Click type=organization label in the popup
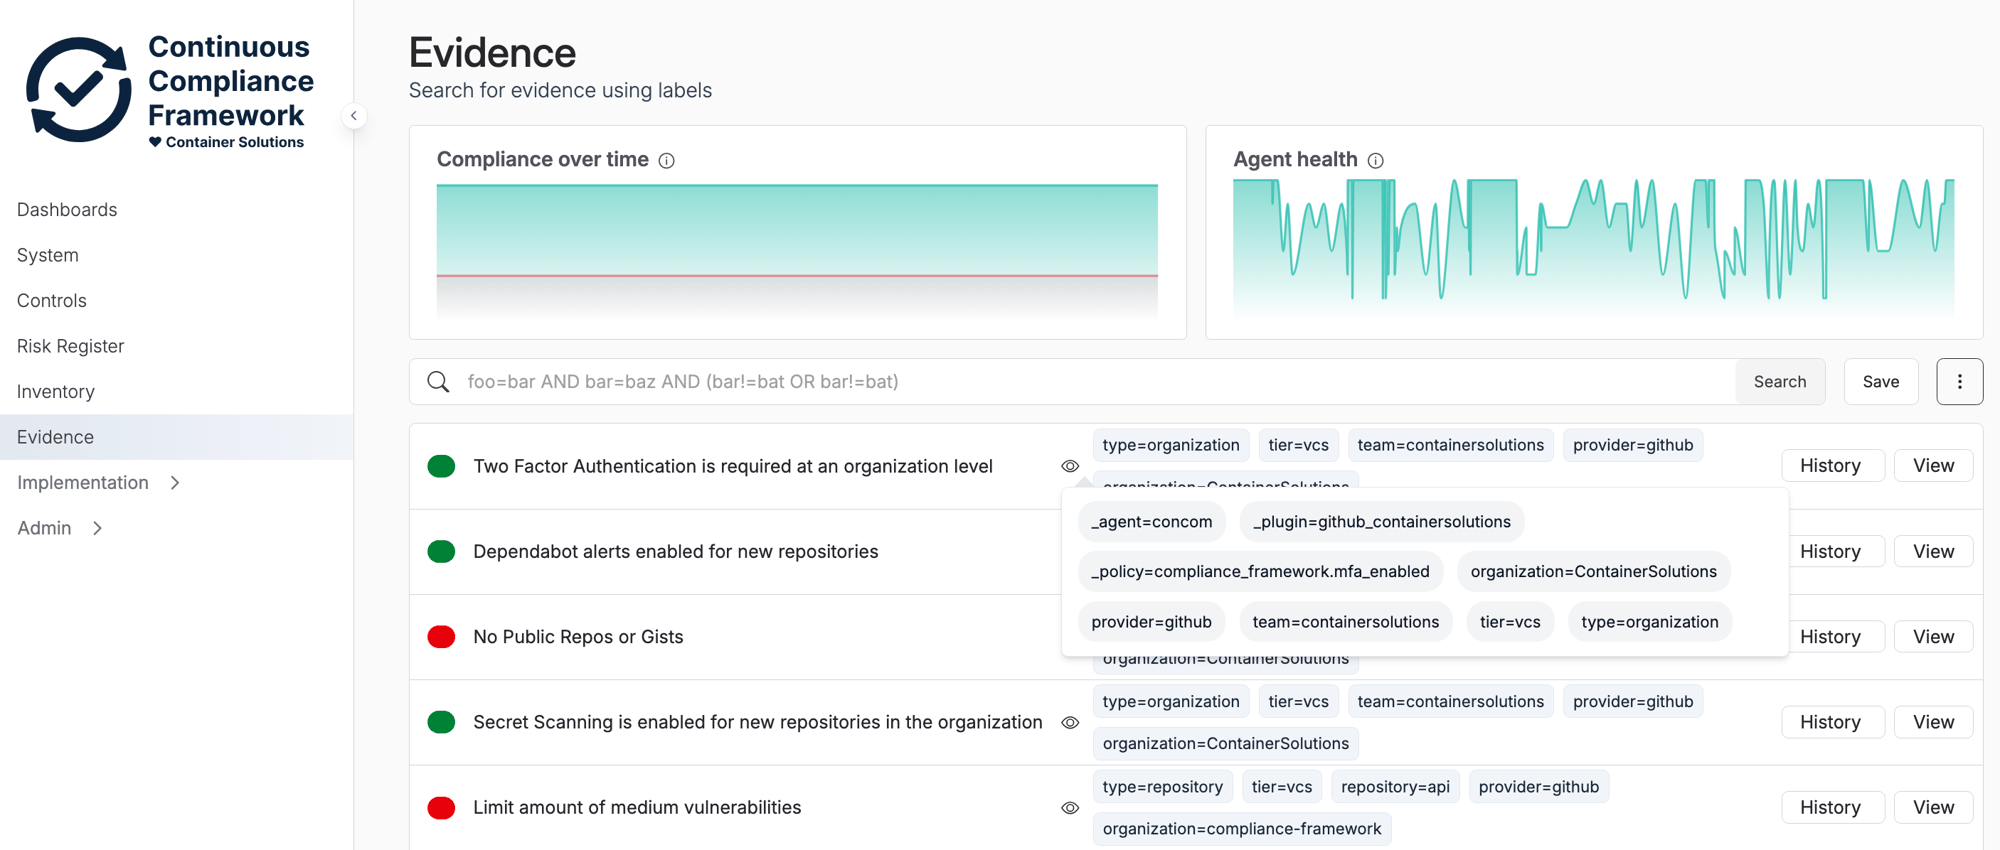The image size is (2000, 850). point(1650,622)
